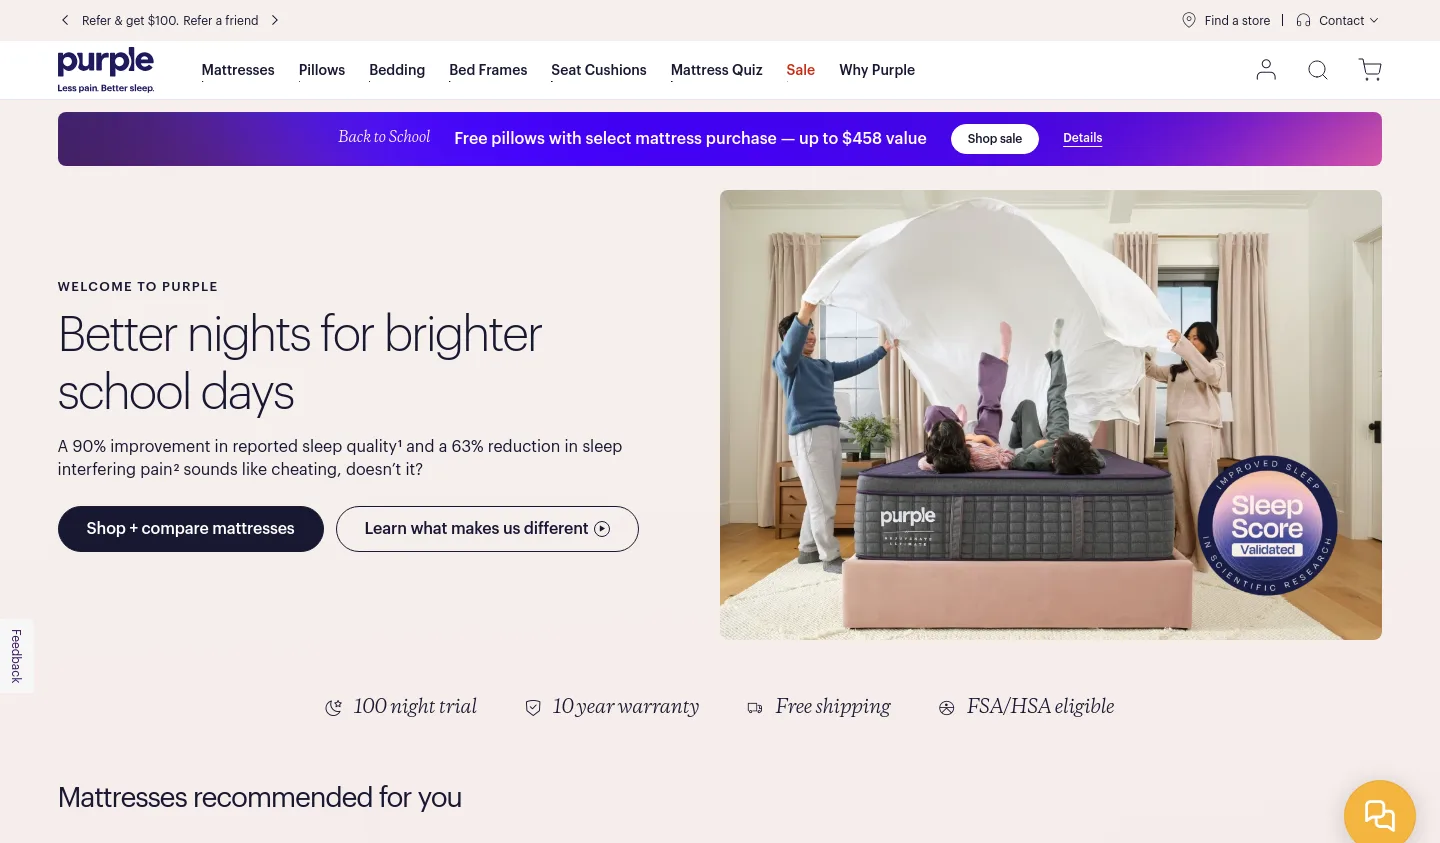The height and width of the screenshot is (843, 1440).
Task: Click the 10 year warranty shield icon
Action: click(533, 708)
